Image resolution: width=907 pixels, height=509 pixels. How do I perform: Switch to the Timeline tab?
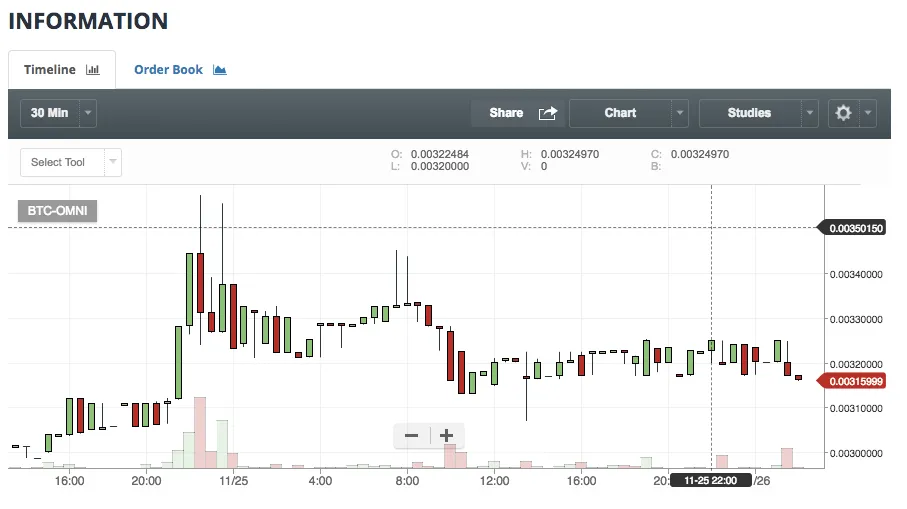61,69
